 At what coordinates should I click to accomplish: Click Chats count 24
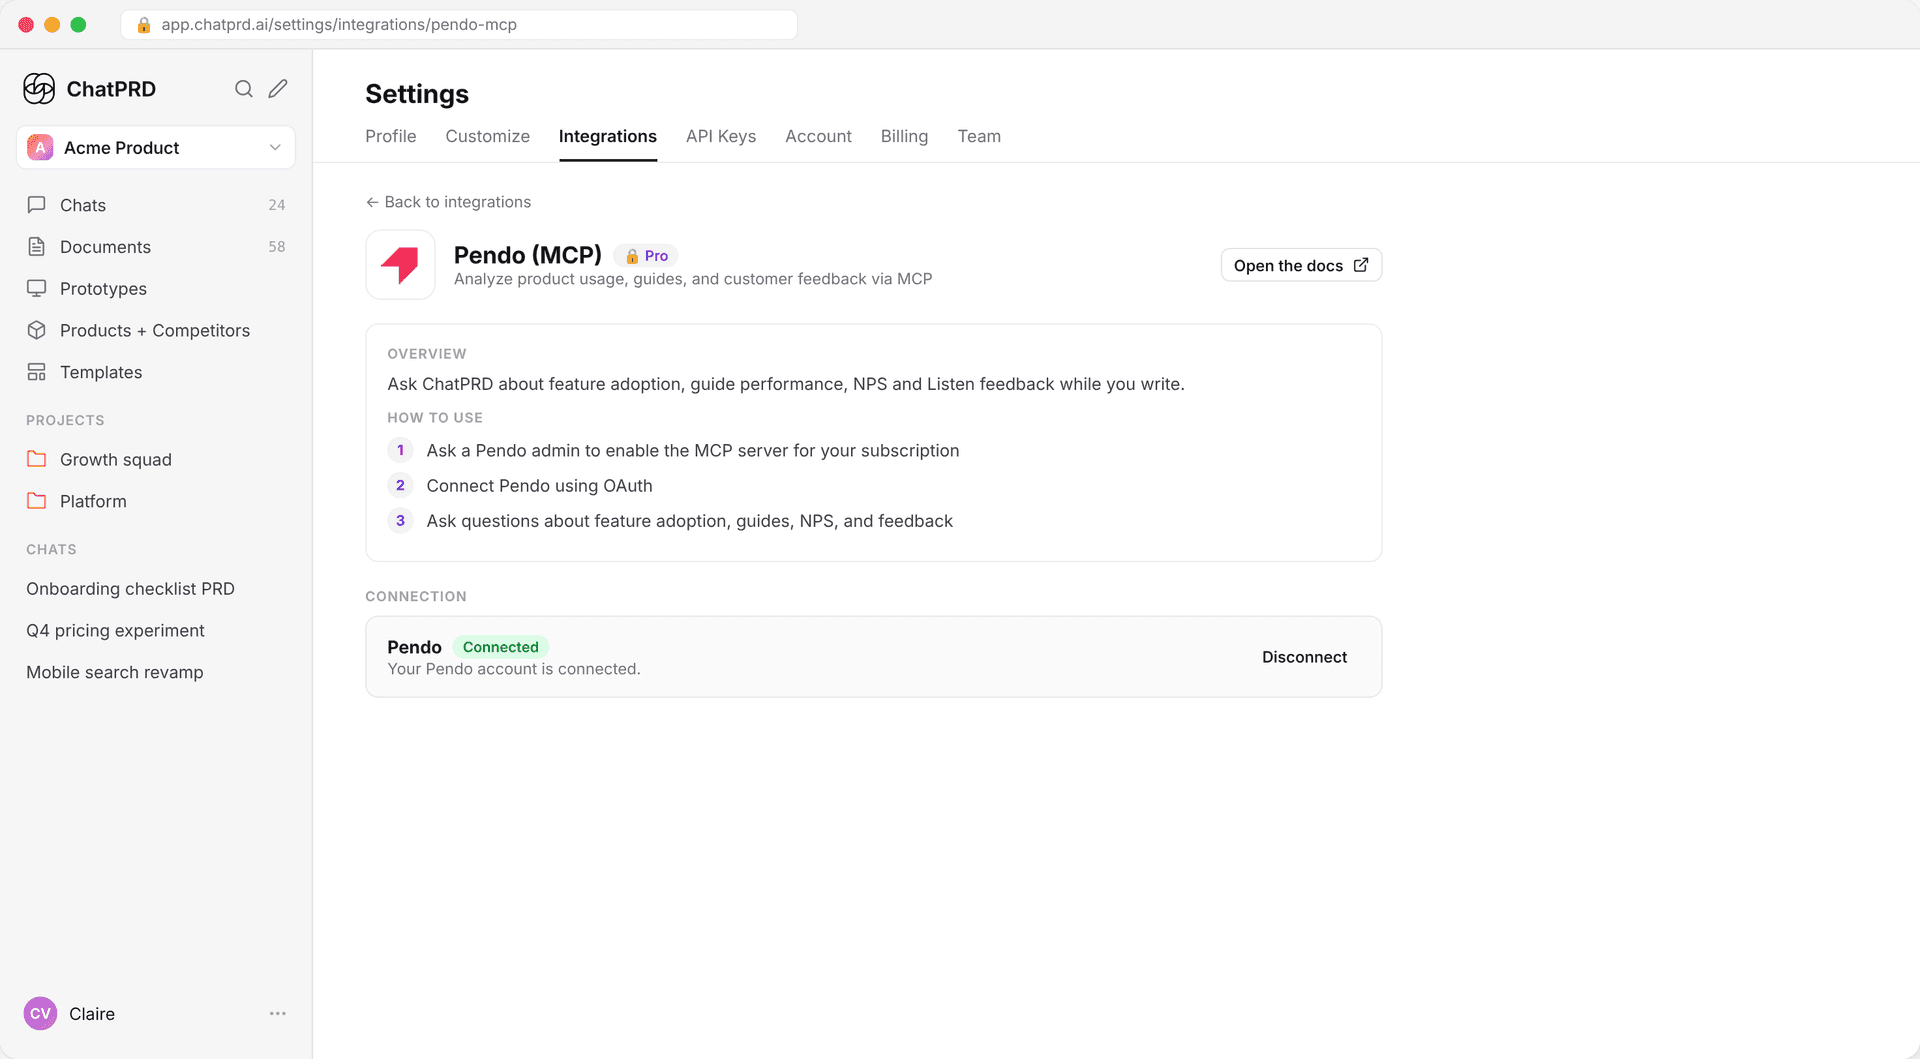277,205
